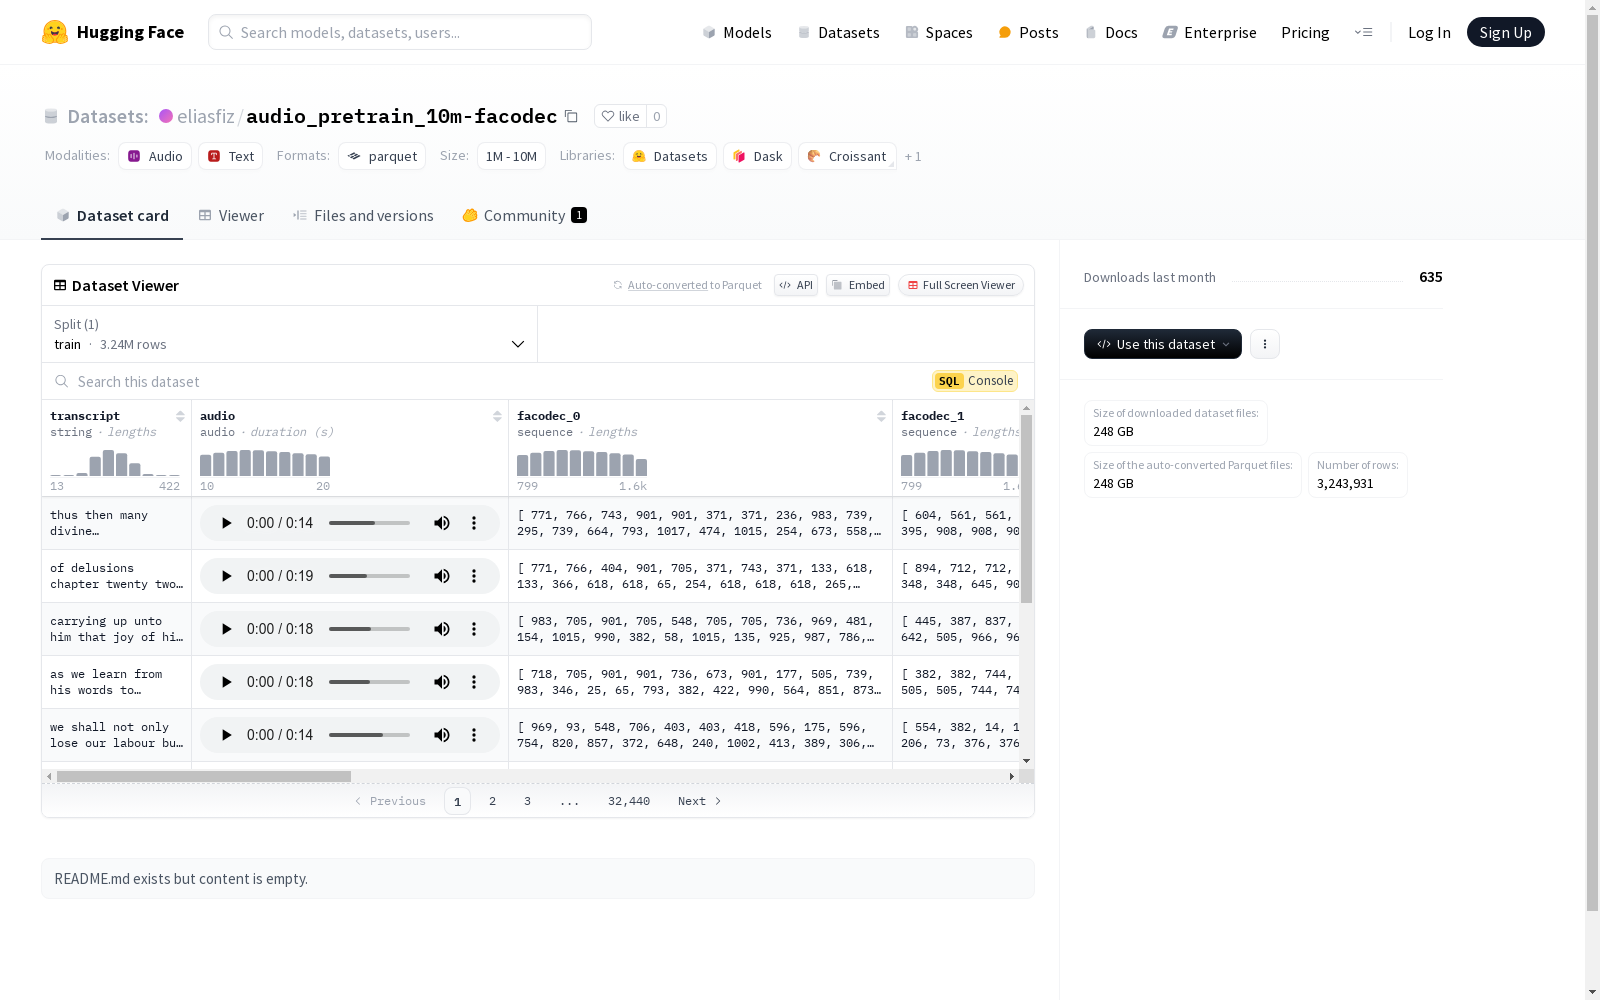Go to Spaces
Screen dimensions: 1600x1000
click(x=939, y=32)
